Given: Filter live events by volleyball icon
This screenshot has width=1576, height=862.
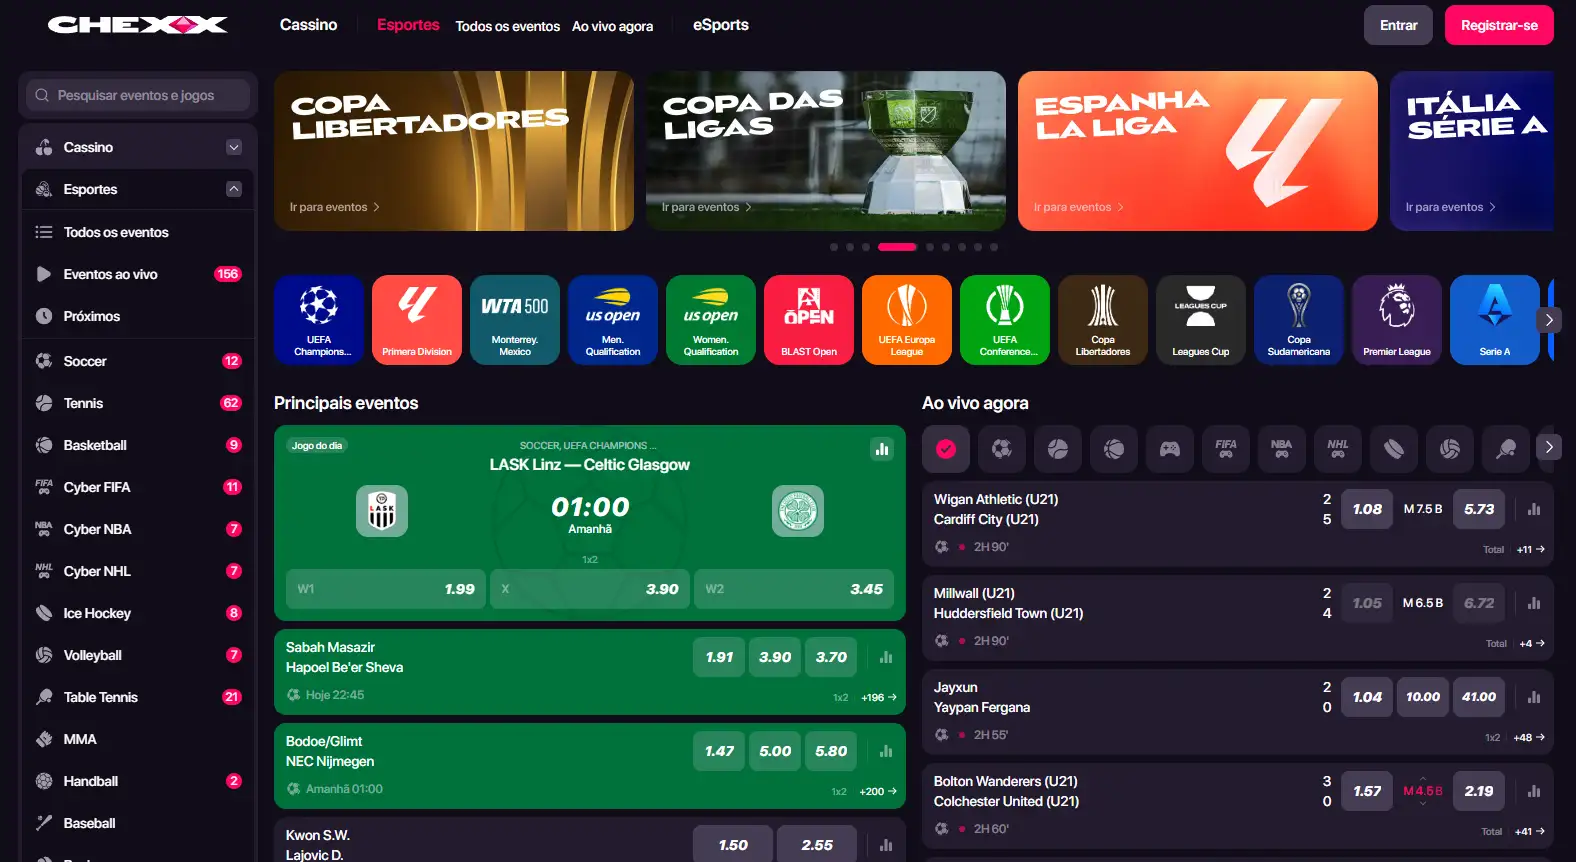Looking at the screenshot, I should click(1449, 449).
